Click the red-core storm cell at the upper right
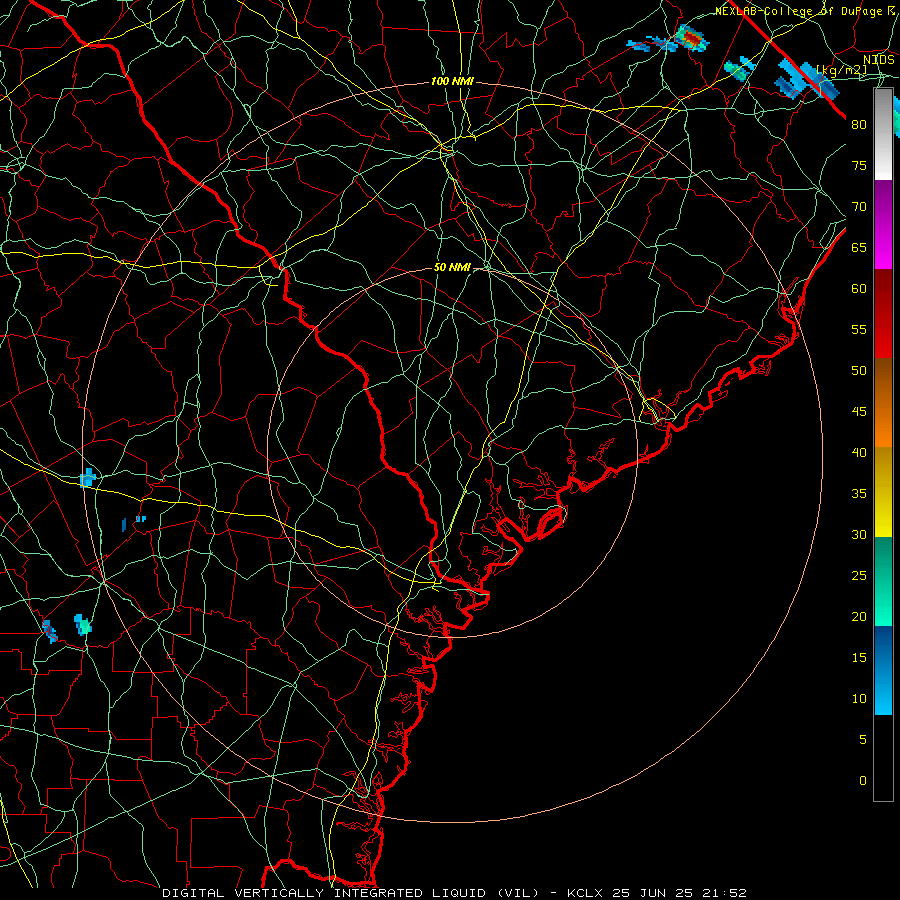Viewport: 900px width, 900px height. (691, 38)
